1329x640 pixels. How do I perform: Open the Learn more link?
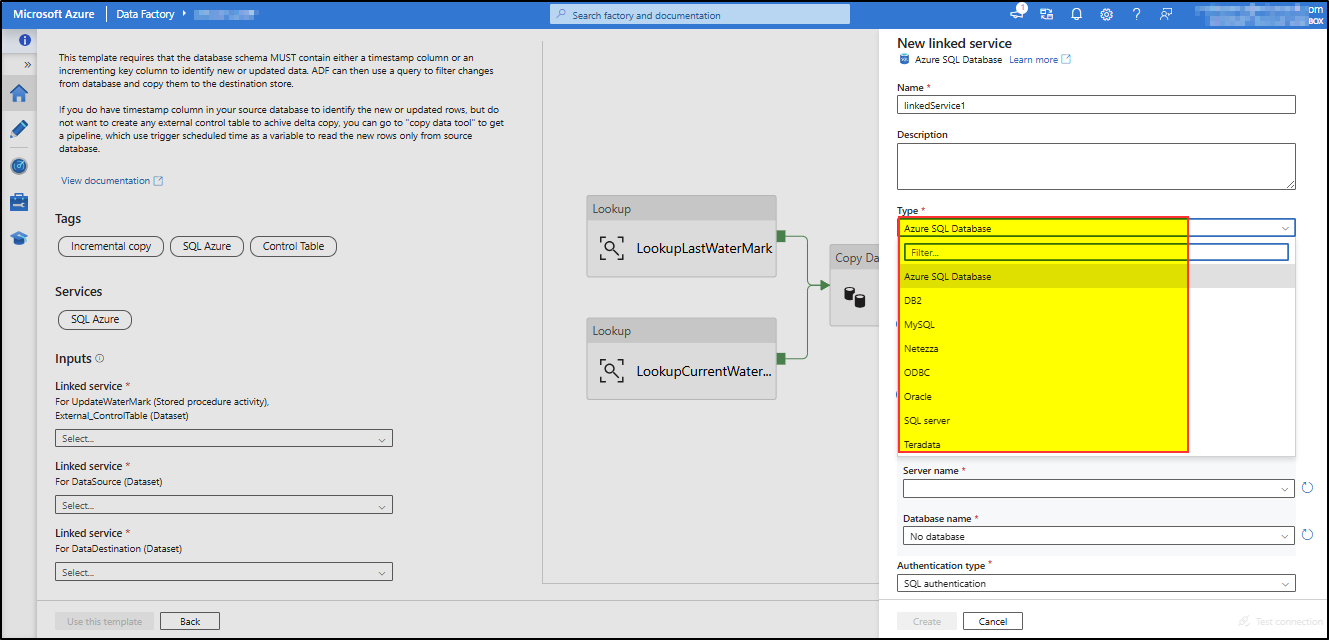[x=1033, y=60]
